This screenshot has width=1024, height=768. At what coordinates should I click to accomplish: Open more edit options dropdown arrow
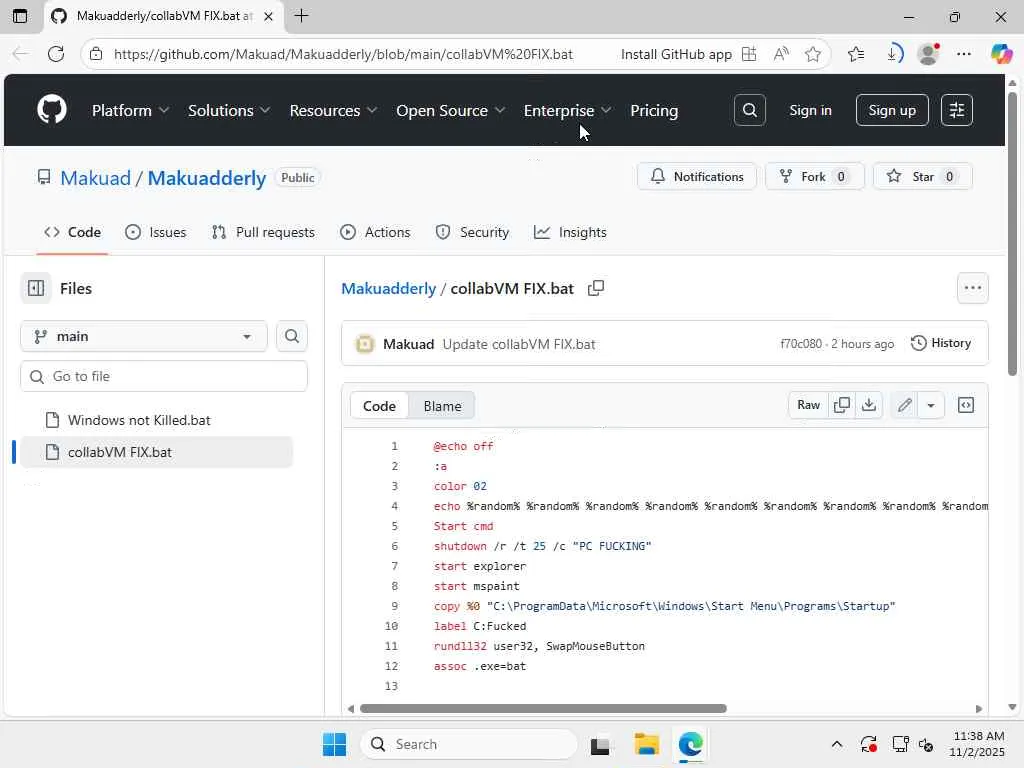(x=931, y=405)
